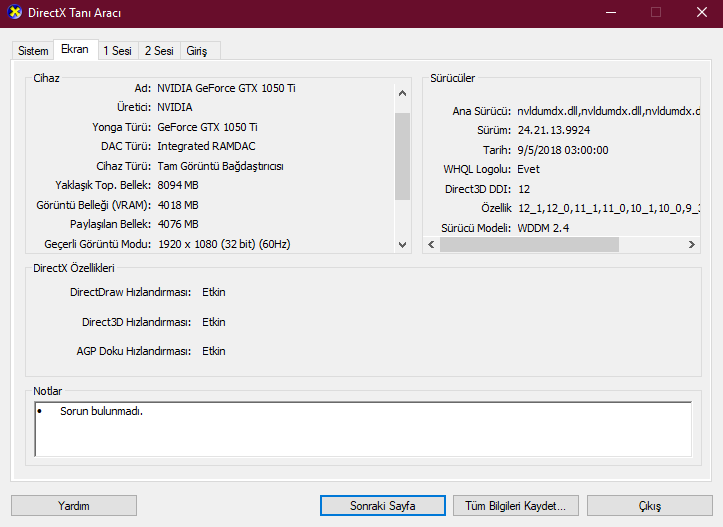Click the Direct3D DDI value 12
Image resolution: width=723 pixels, height=527 pixels.
pos(524,189)
